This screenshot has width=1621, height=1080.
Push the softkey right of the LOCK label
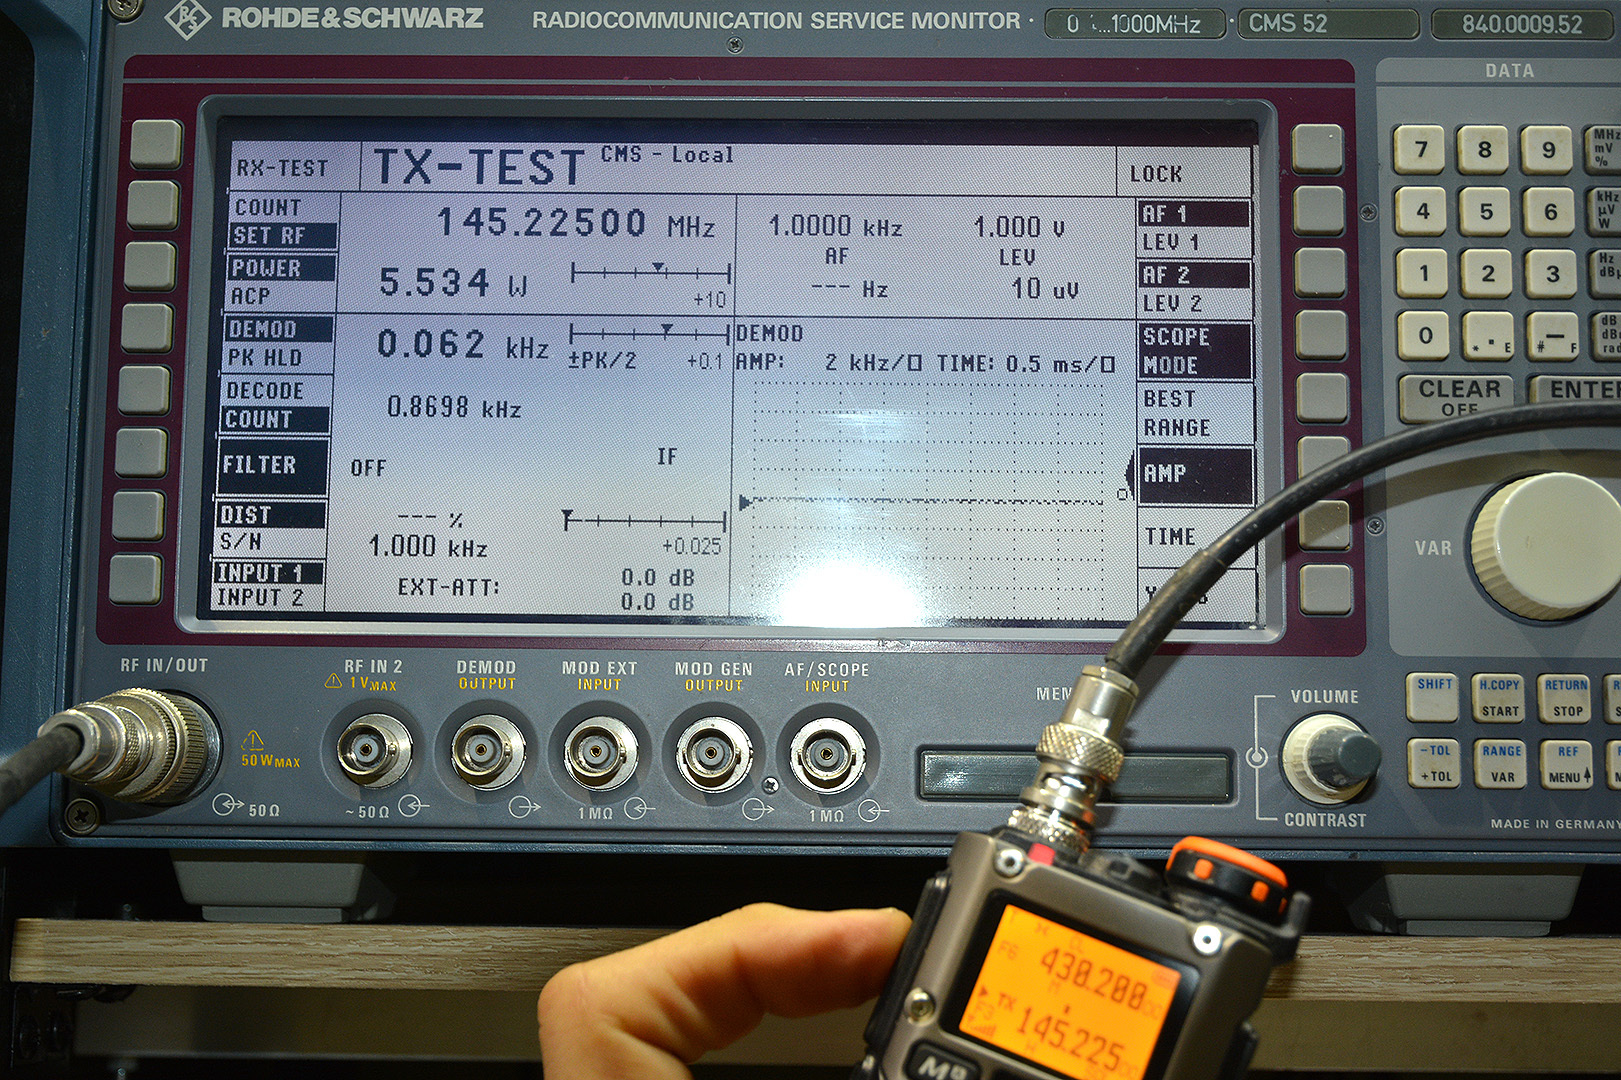(x=1317, y=149)
